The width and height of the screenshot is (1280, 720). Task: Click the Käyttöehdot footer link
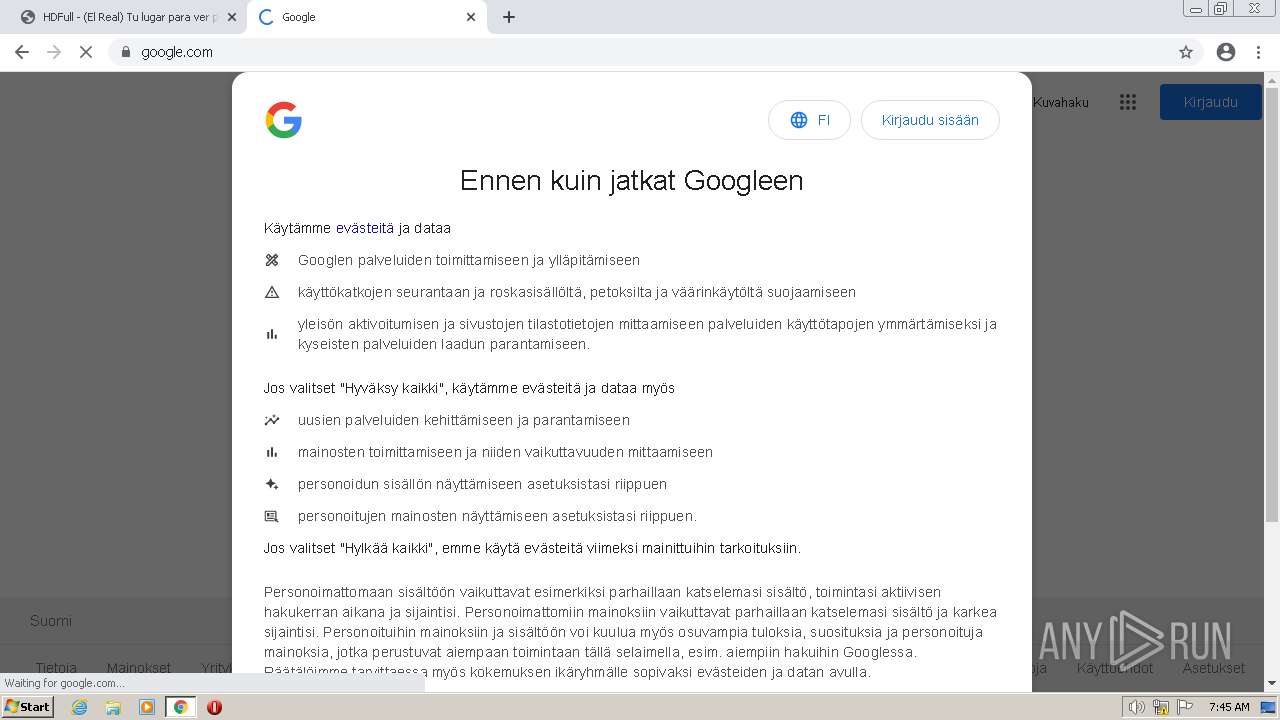click(1114, 668)
